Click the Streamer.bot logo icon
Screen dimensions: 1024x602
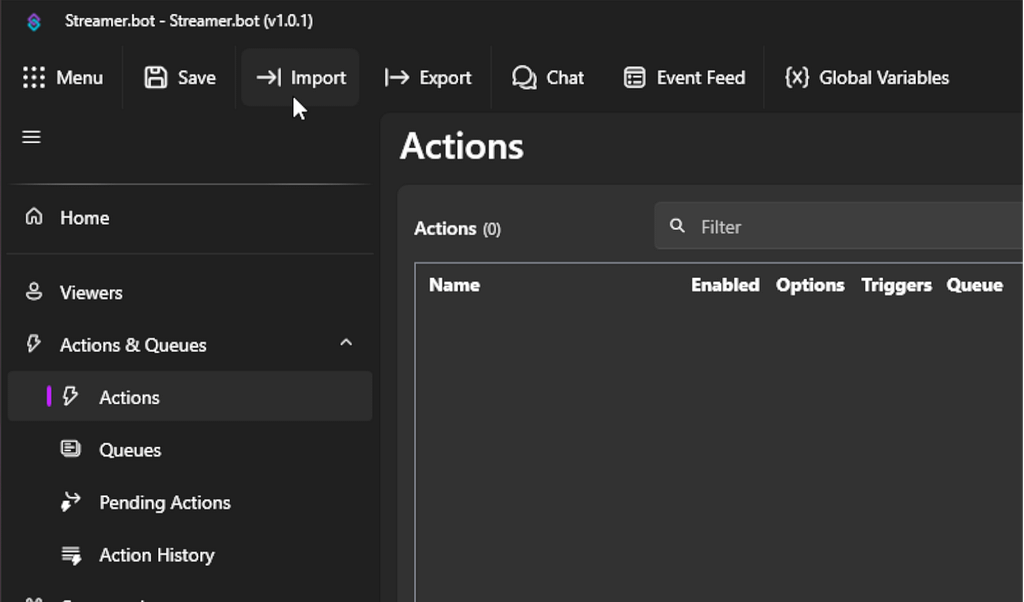coord(34,21)
